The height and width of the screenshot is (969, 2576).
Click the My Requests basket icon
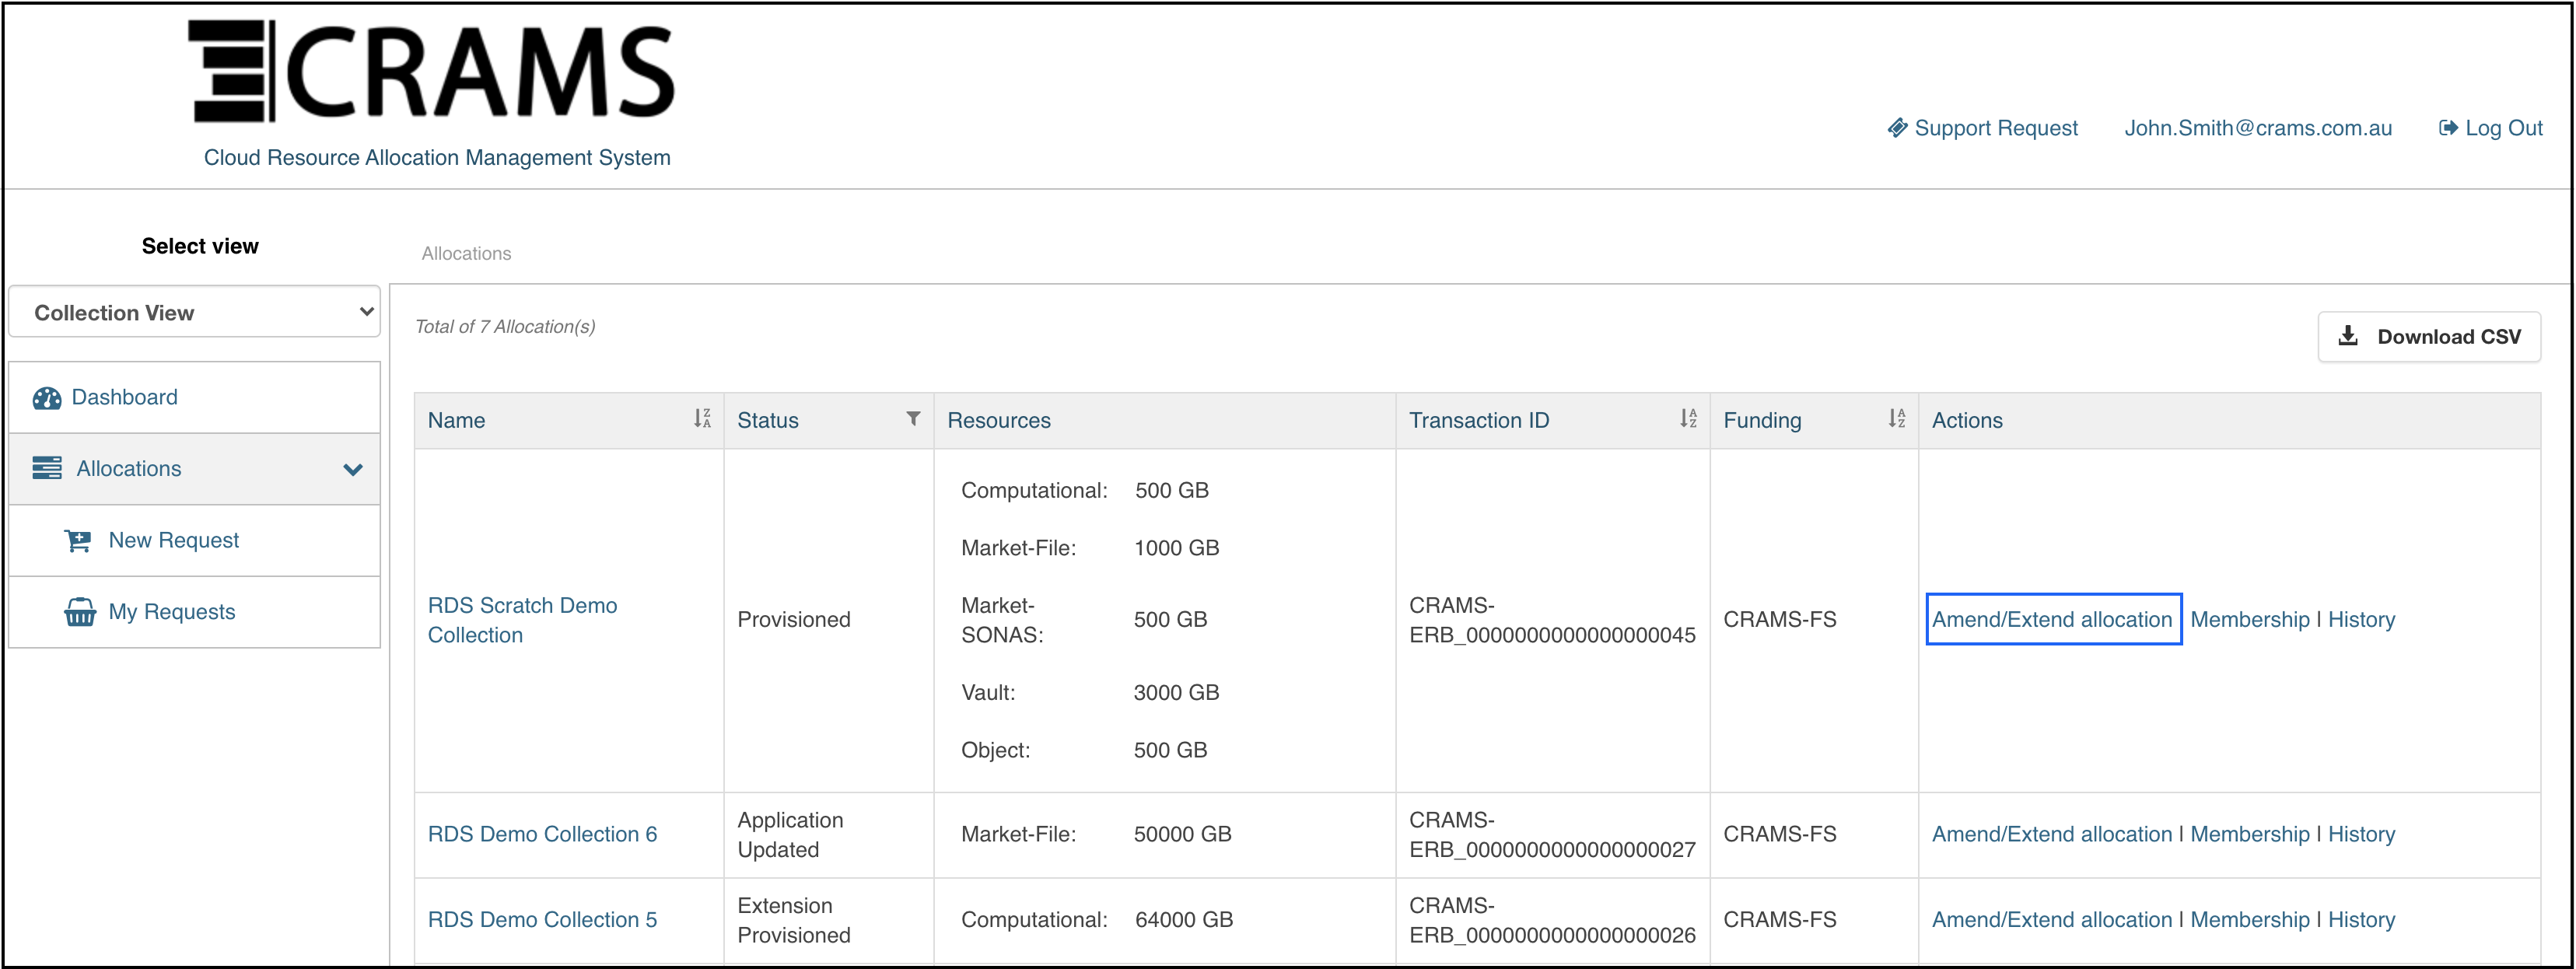[80, 612]
